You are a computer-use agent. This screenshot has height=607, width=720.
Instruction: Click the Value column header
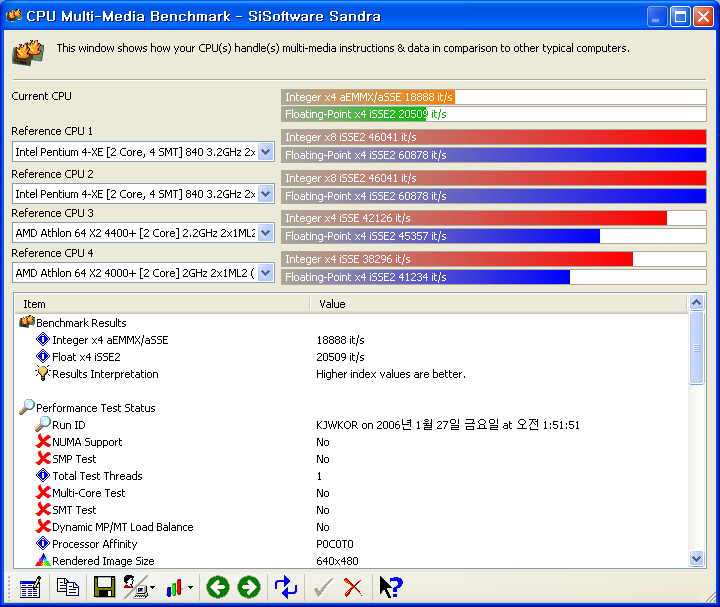498,304
